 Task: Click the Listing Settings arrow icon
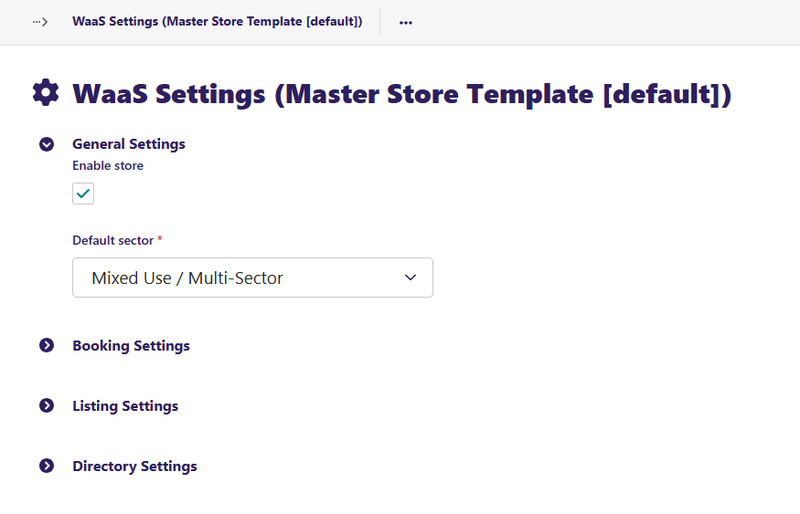click(x=46, y=406)
